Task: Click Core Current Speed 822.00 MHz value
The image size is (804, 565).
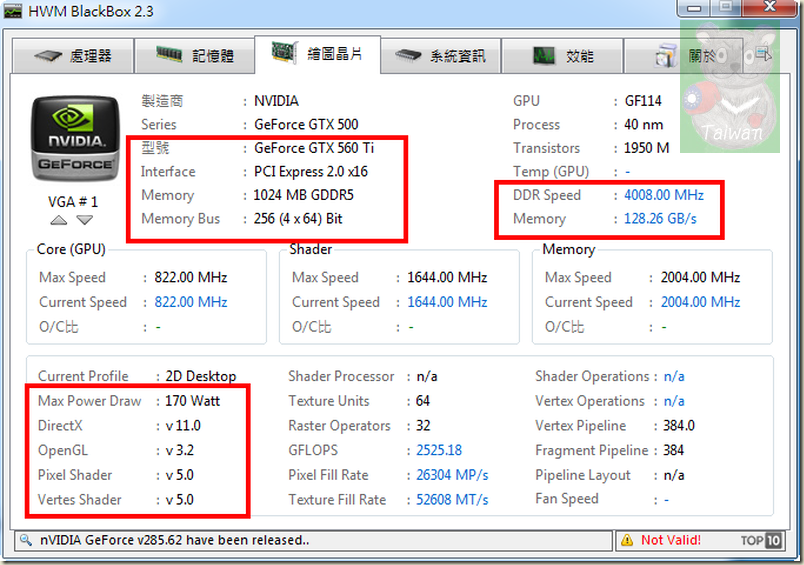Action: [x=191, y=302]
